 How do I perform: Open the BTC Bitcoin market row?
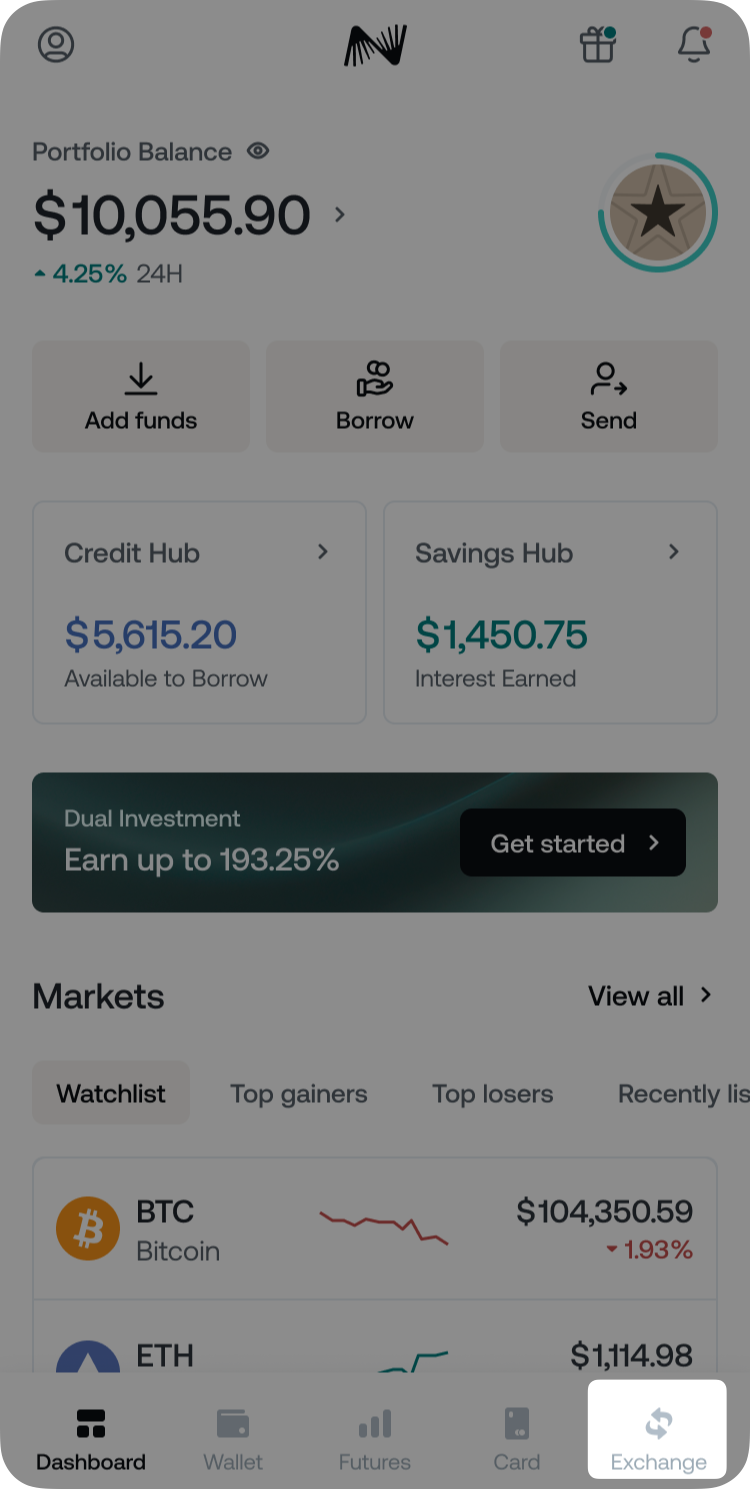(375, 1230)
